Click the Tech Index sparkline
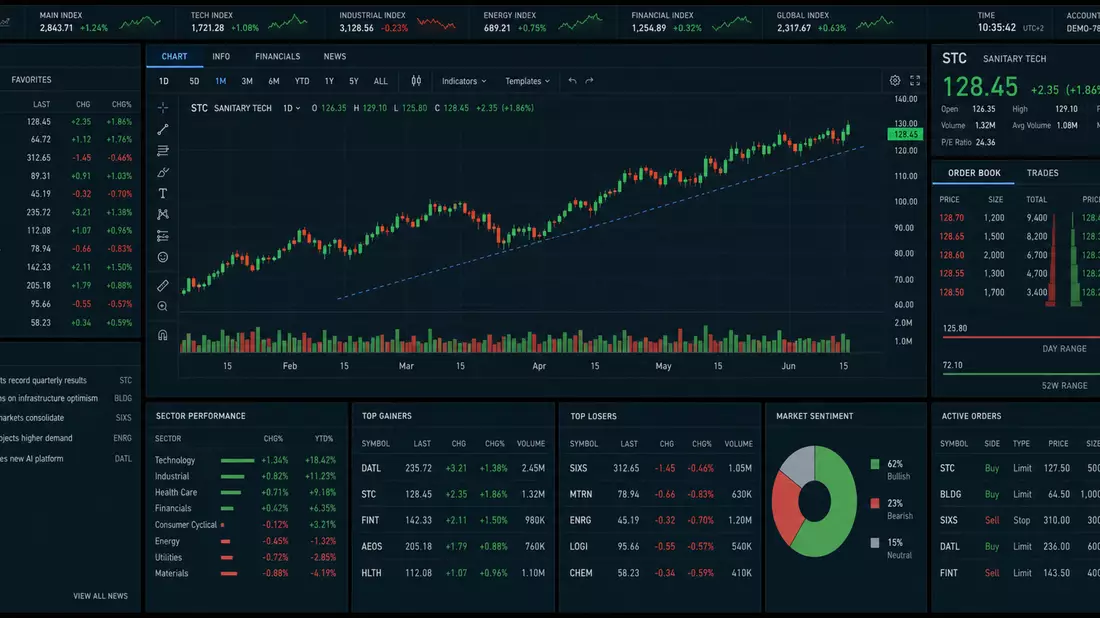Viewport: 1100px width, 618px height. tap(288, 22)
